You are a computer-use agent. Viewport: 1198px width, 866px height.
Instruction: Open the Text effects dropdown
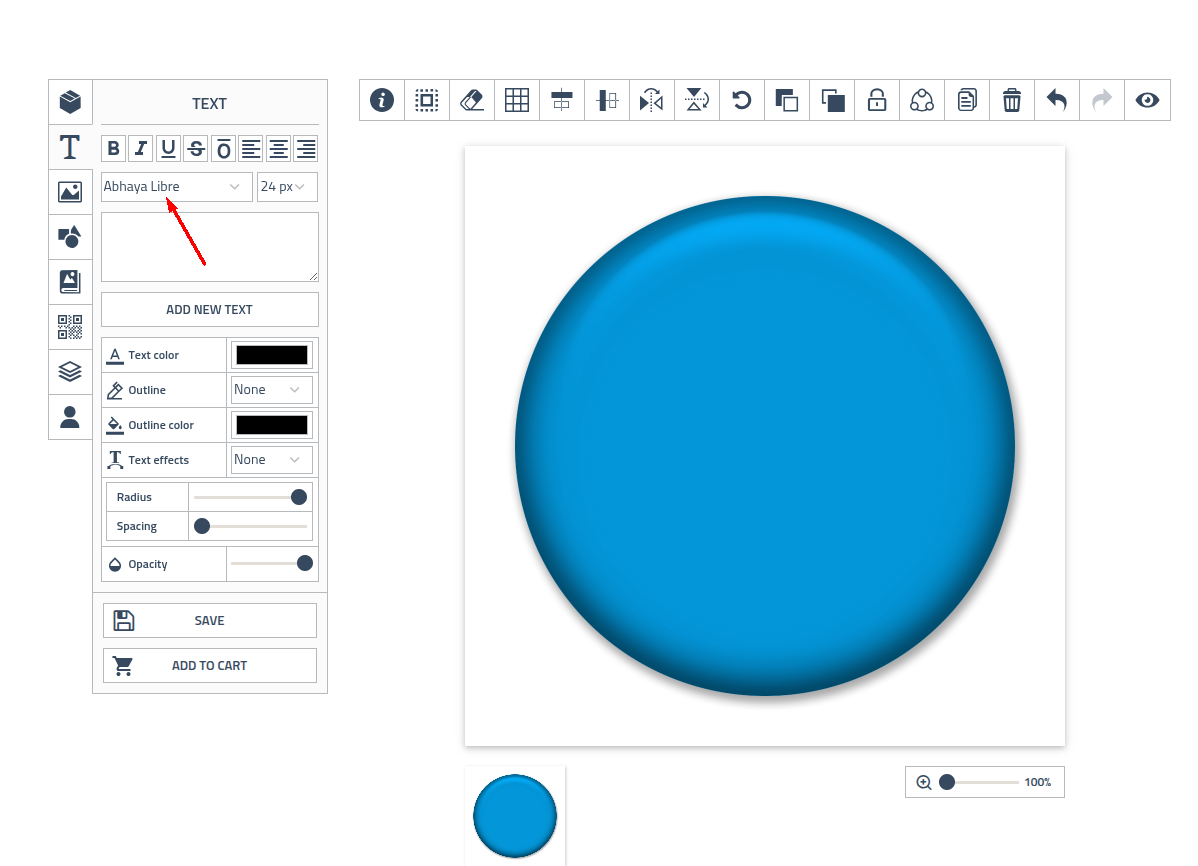pyautogui.click(x=271, y=460)
